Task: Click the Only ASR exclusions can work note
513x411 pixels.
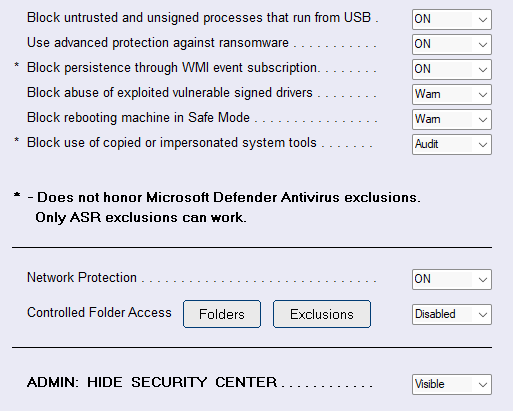Action: [x=141, y=217]
